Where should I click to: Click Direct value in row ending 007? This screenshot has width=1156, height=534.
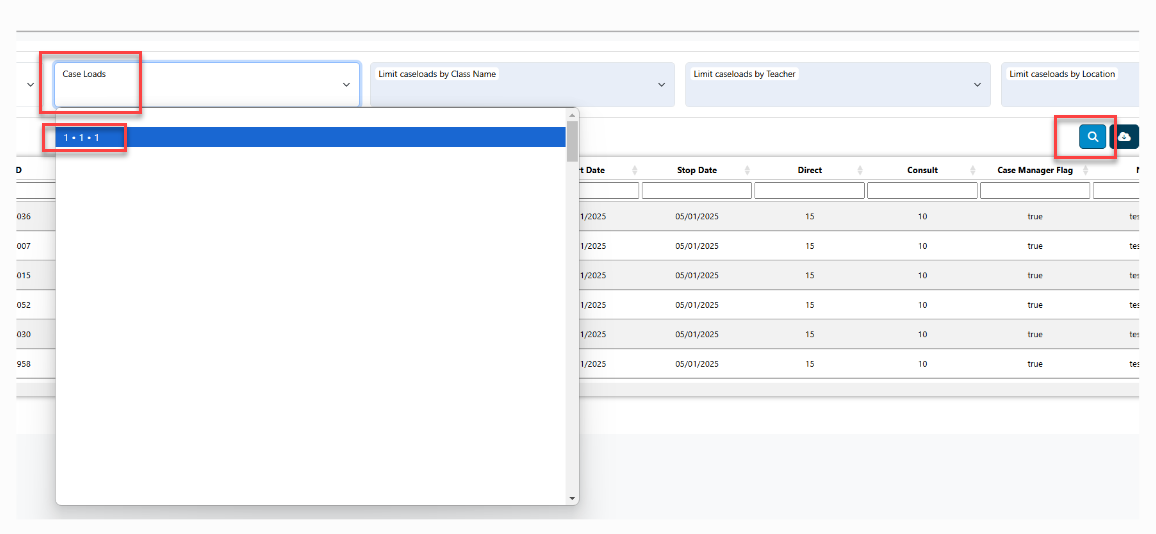(x=809, y=246)
